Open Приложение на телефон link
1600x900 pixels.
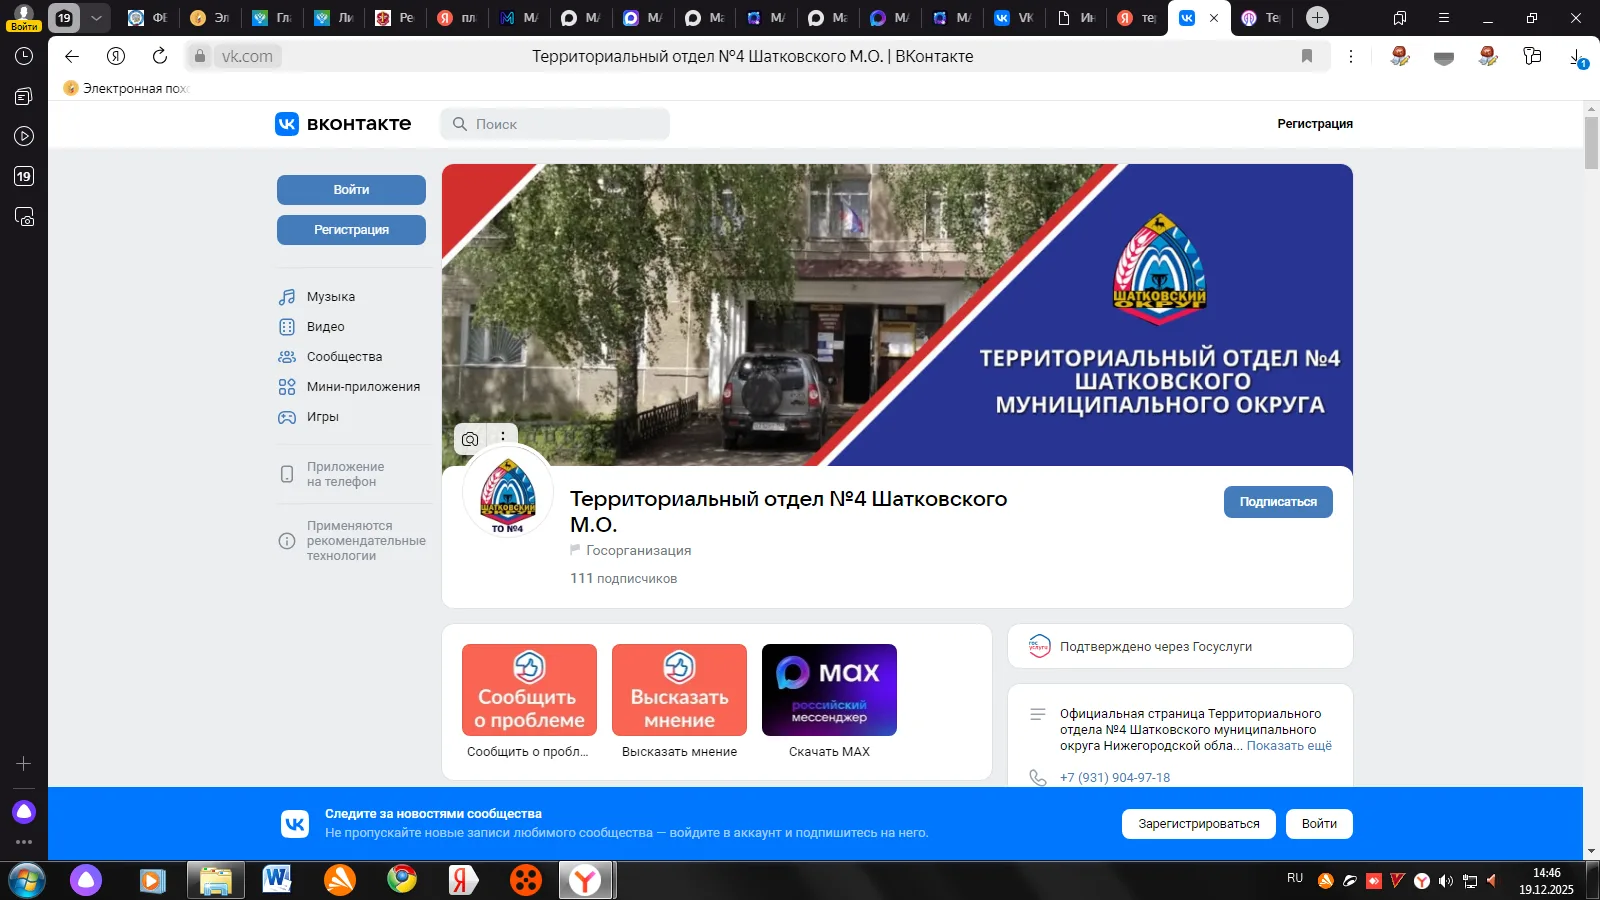click(345, 474)
